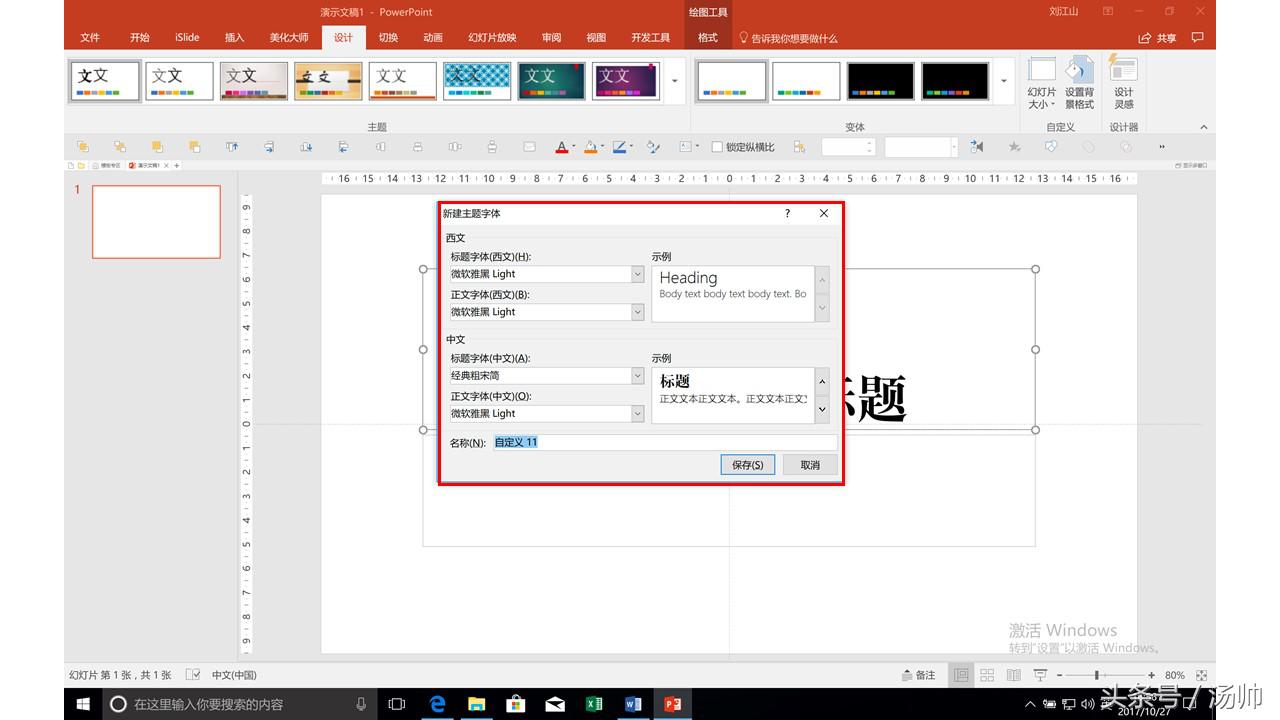This screenshot has width=1280, height=720.
Task: Click the zoom slider handle
Action: coord(1097,675)
